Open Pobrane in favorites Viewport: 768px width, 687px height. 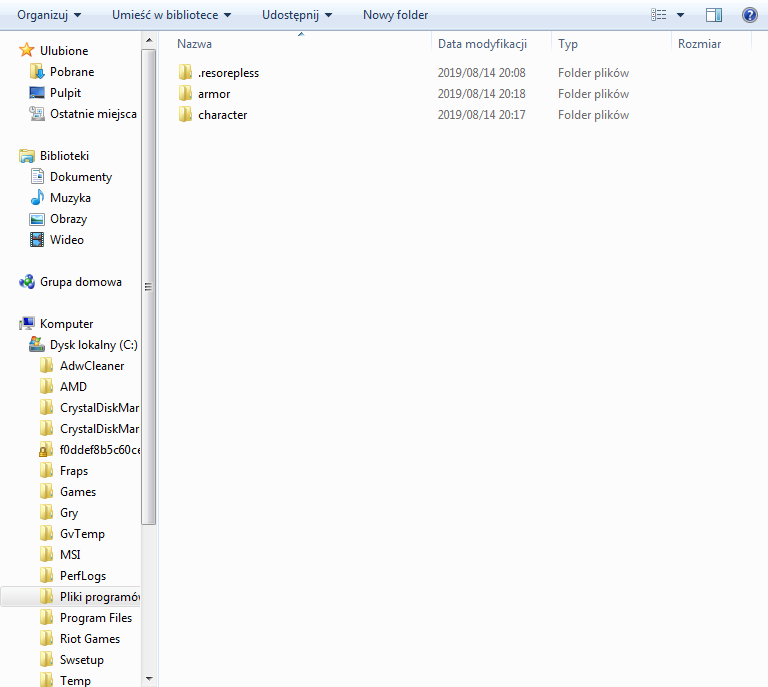72,72
